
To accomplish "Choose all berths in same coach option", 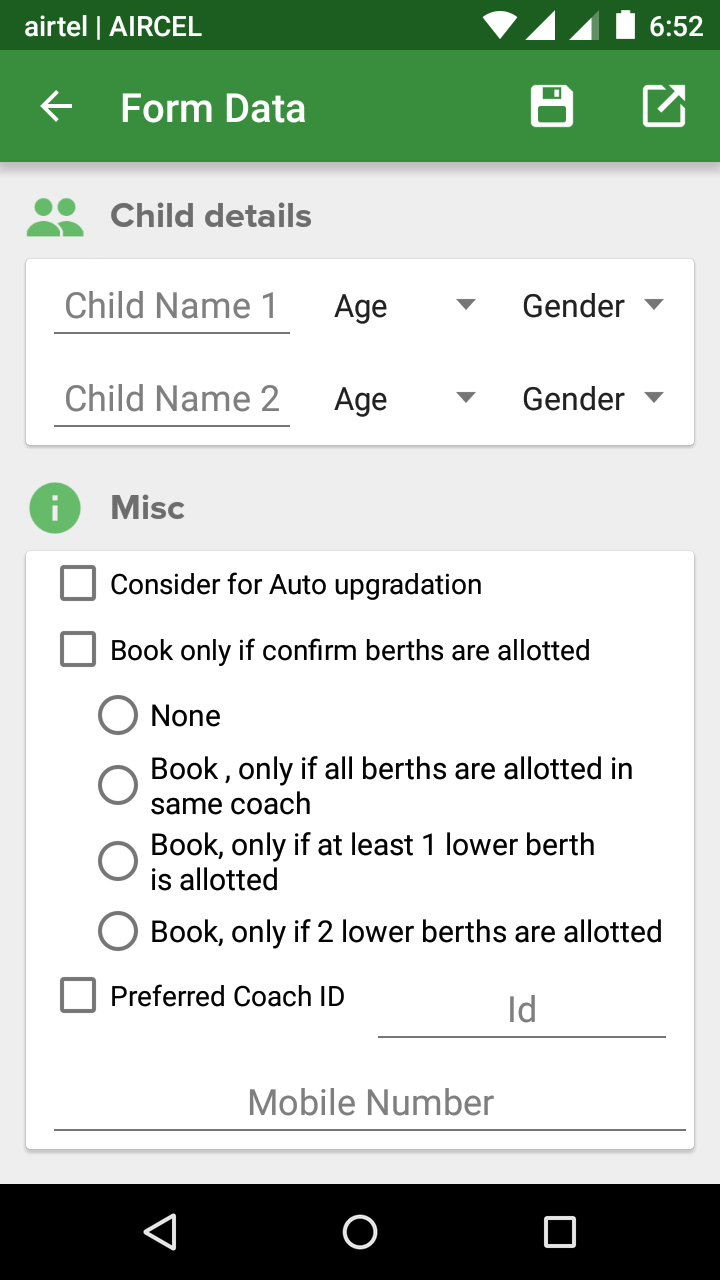I will (118, 786).
